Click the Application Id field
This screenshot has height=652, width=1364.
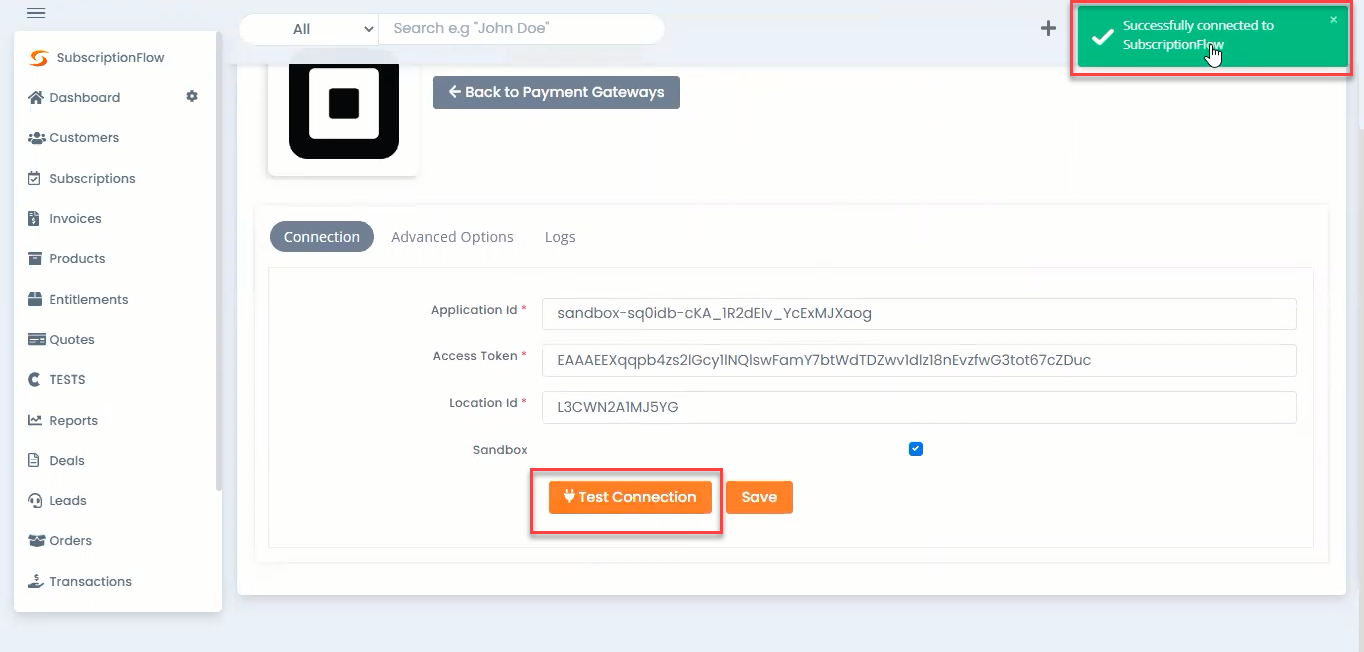point(919,313)
